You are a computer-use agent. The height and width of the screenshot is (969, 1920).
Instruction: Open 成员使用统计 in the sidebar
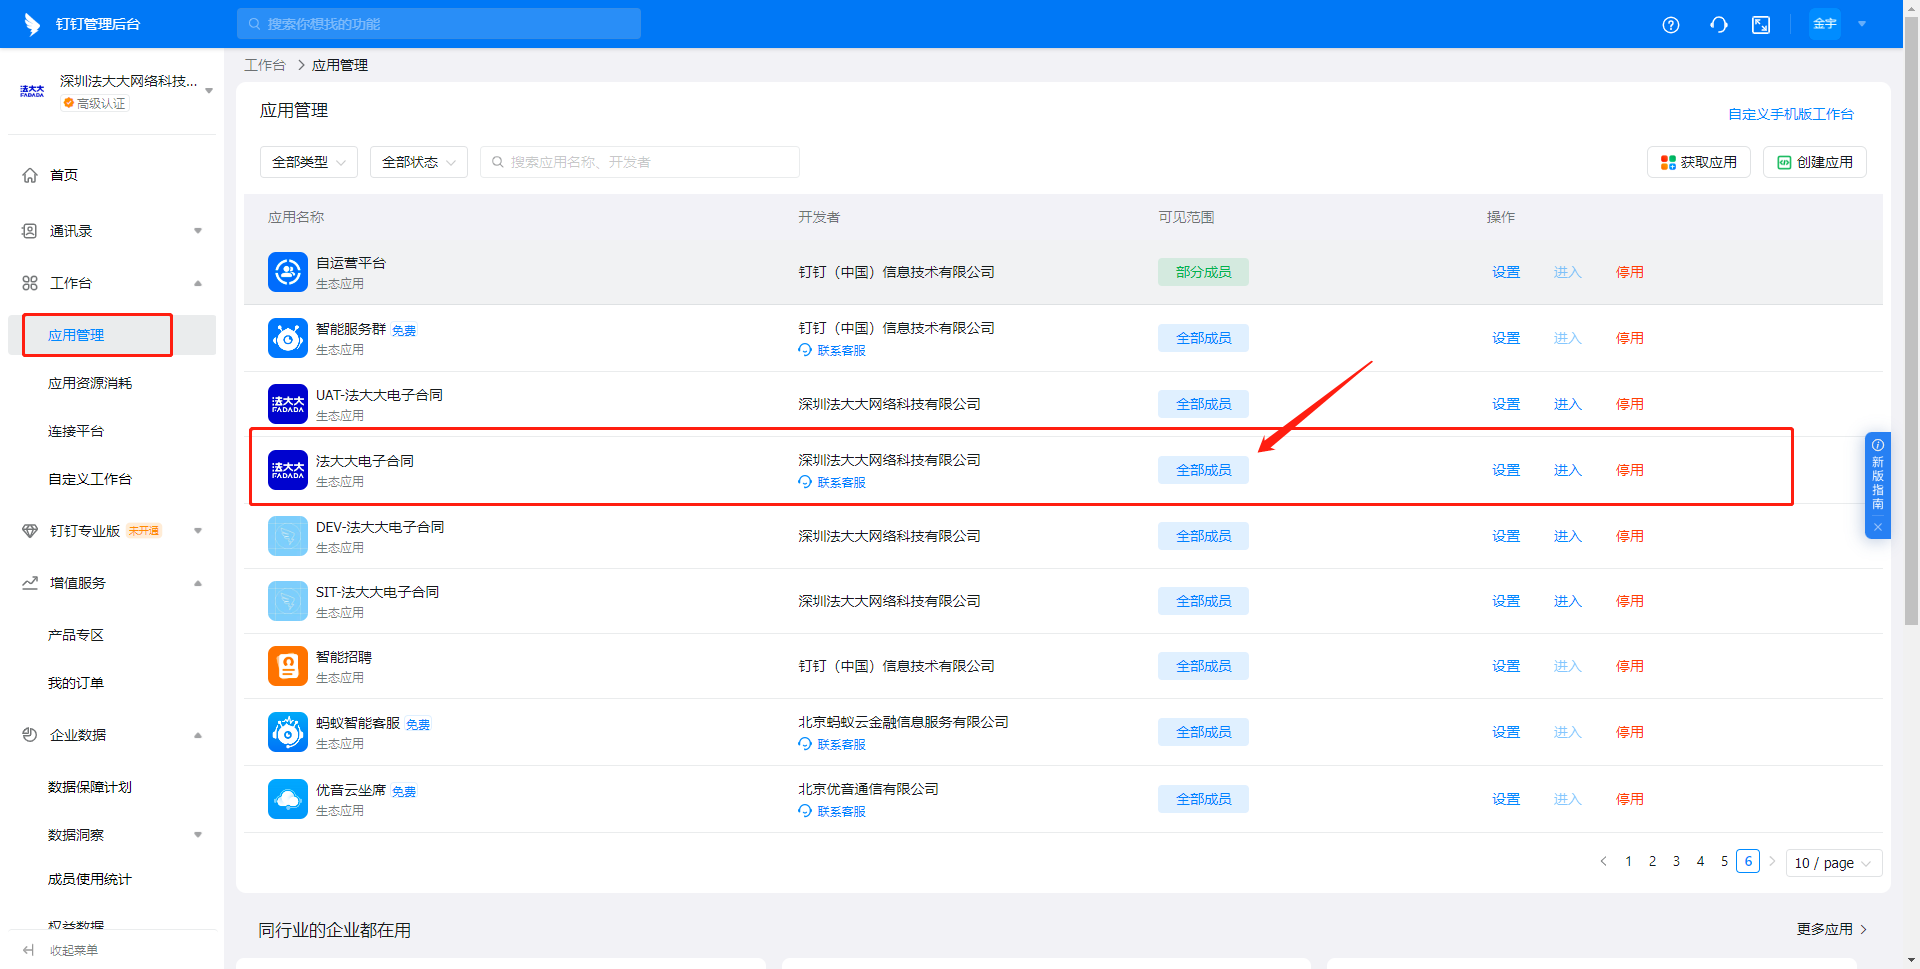point(90,879)
